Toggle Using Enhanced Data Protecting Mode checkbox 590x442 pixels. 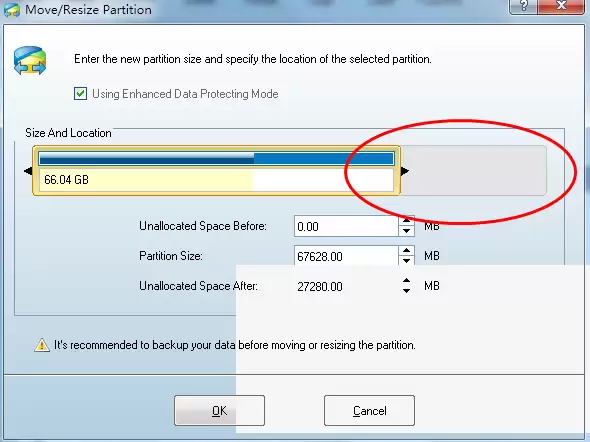[x=80, y=94]
